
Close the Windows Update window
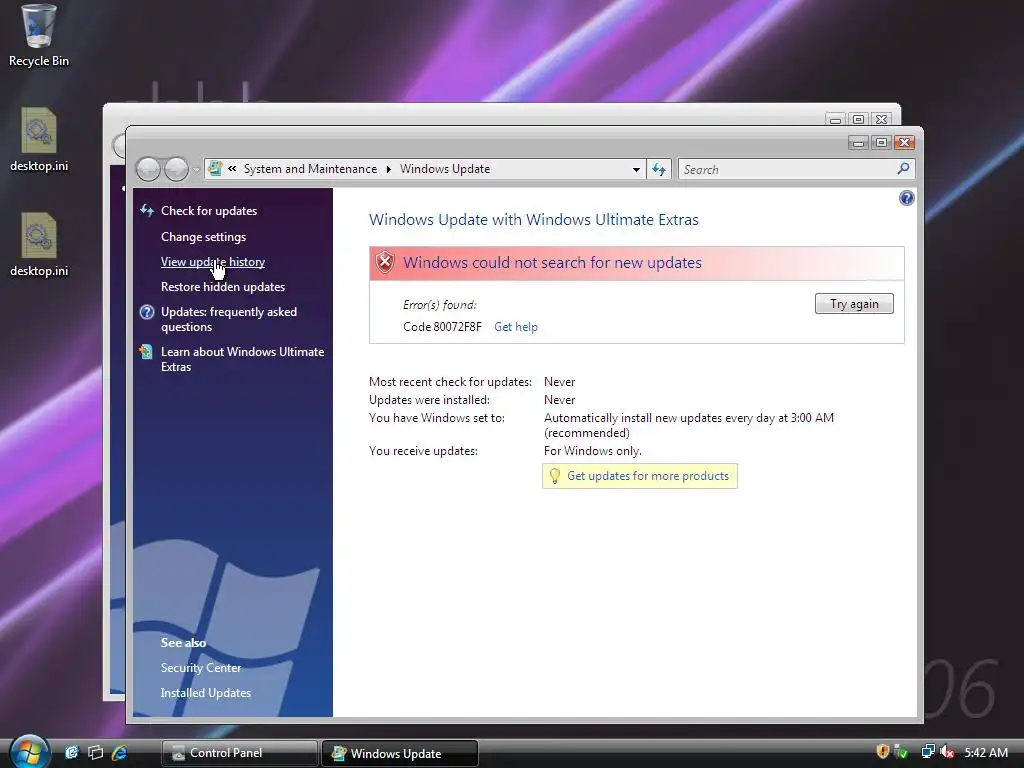(904, 142)
